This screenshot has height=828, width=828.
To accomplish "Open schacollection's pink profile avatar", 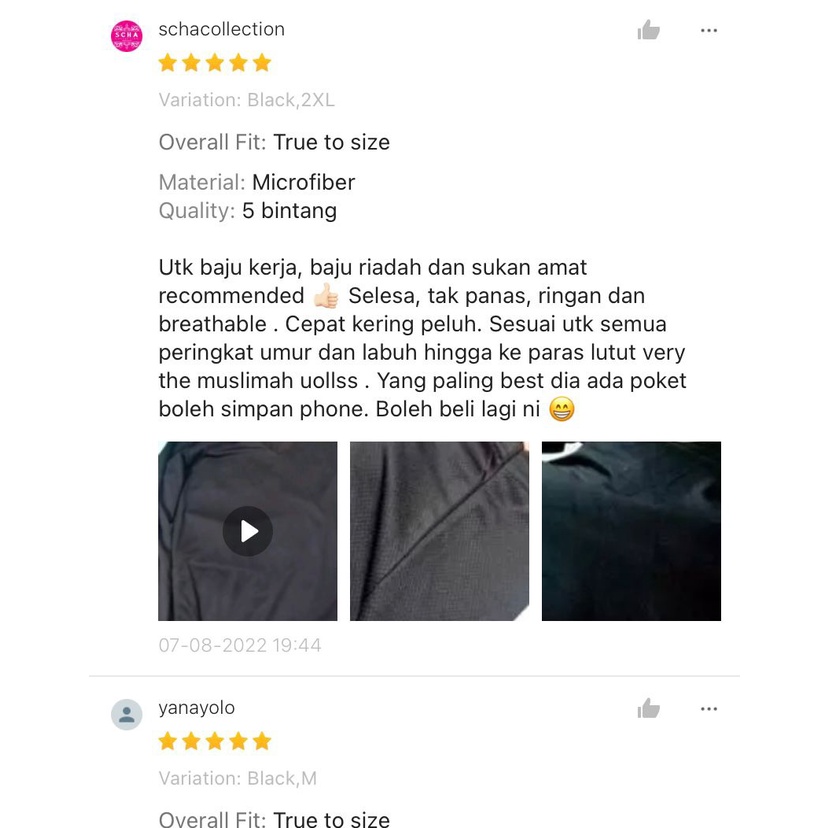I will 127,36.
